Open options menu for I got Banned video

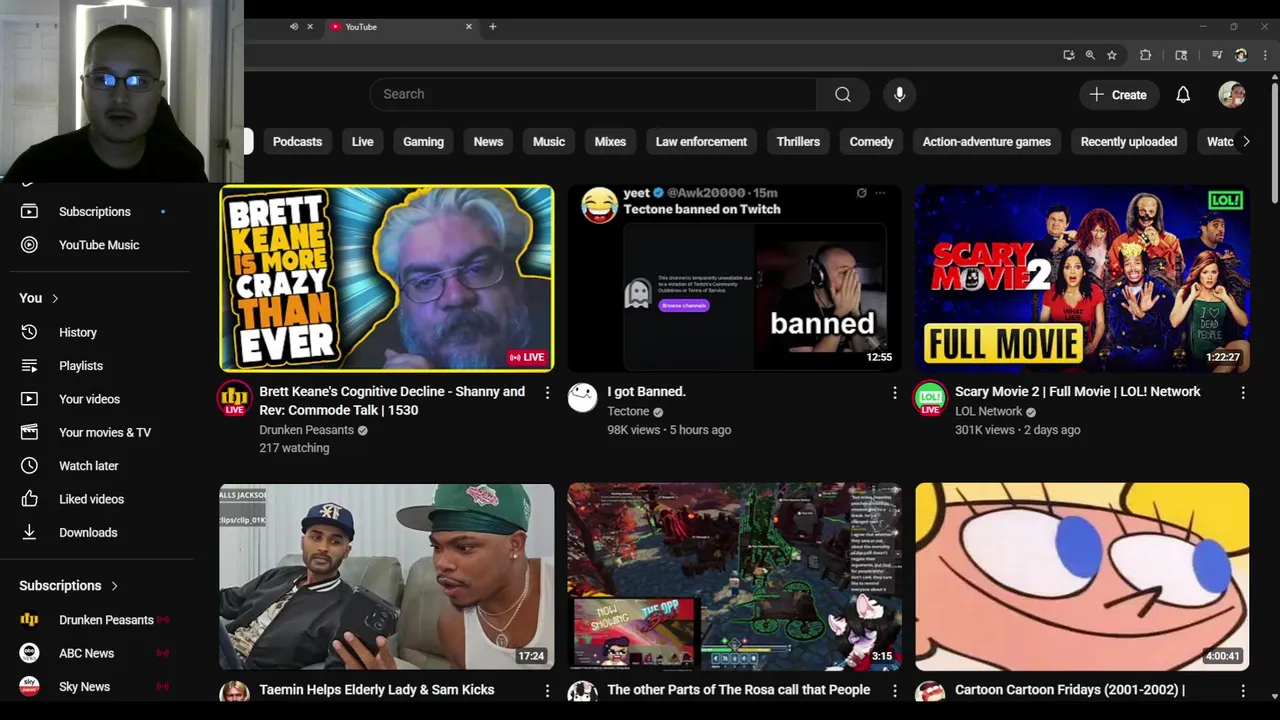click(895, 393)
